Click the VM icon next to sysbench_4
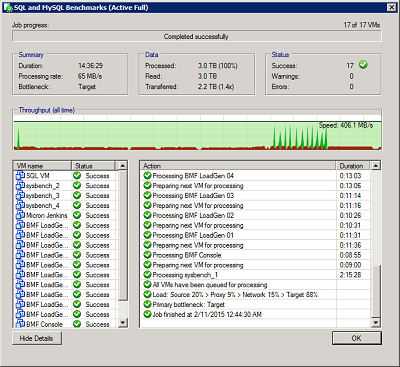This screenshot has width=400, height=367. click(x=20, y=205)
